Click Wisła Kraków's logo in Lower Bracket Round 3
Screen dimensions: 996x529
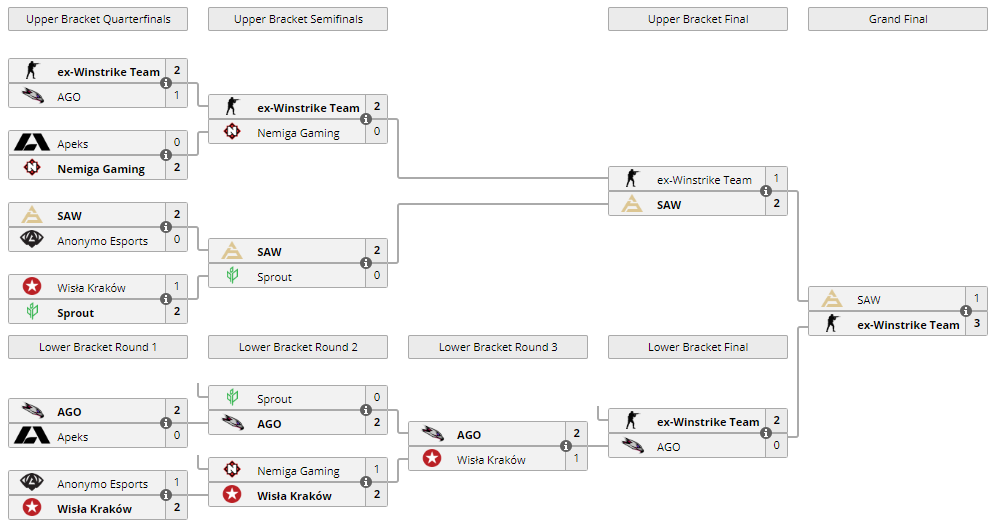[x=432, y=460]
